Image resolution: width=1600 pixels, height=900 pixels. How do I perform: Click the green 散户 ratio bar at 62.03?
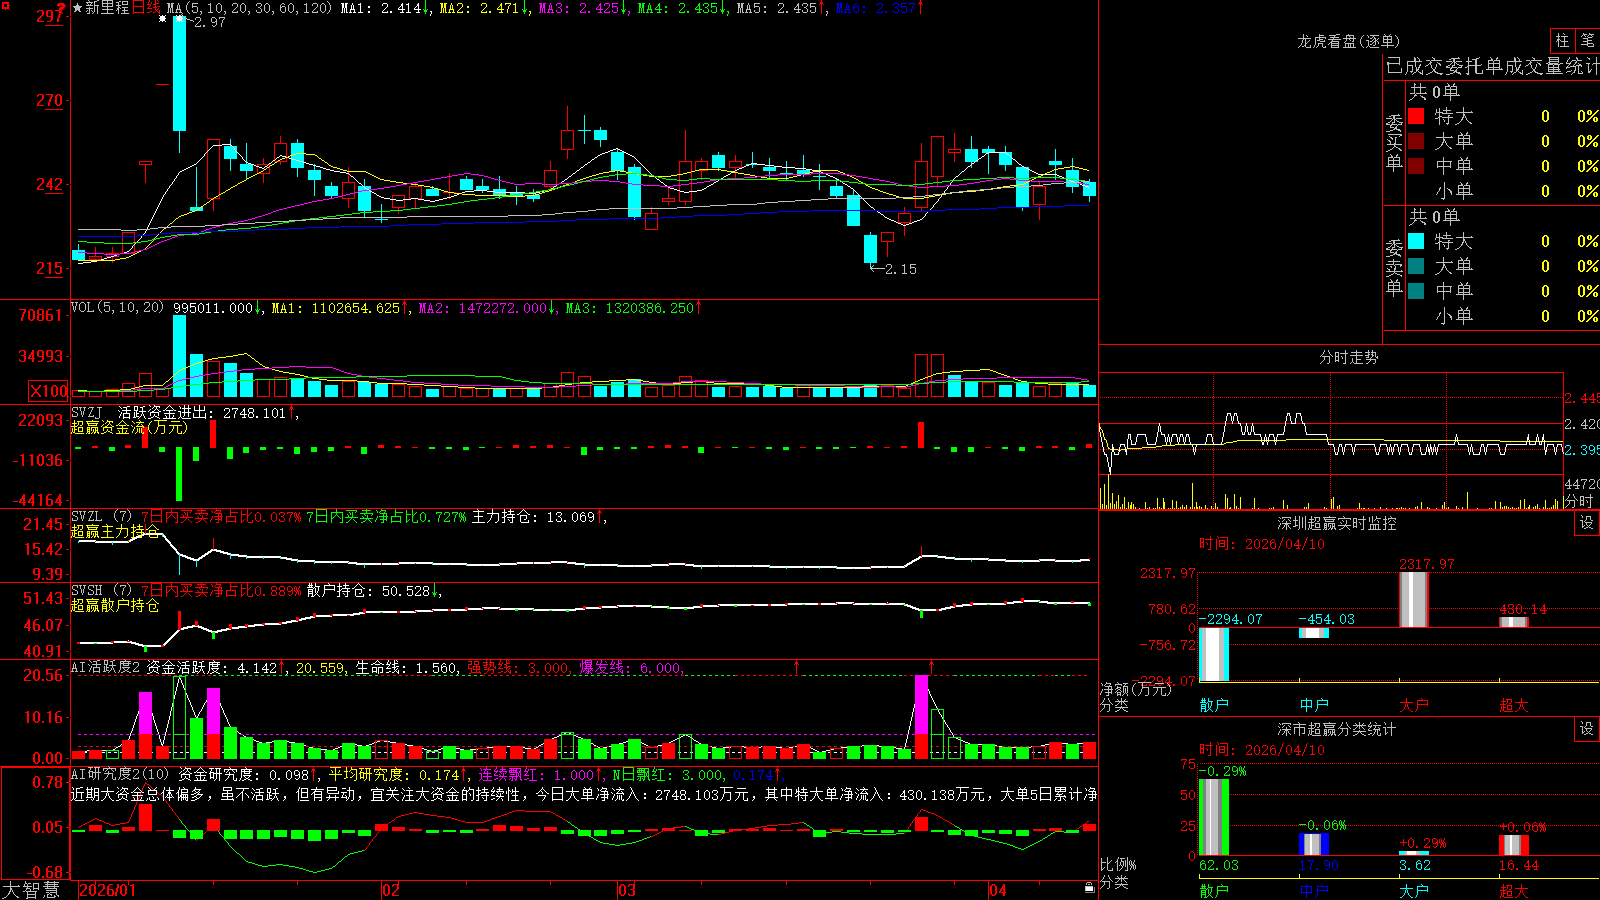click(x=1214, y=817)
